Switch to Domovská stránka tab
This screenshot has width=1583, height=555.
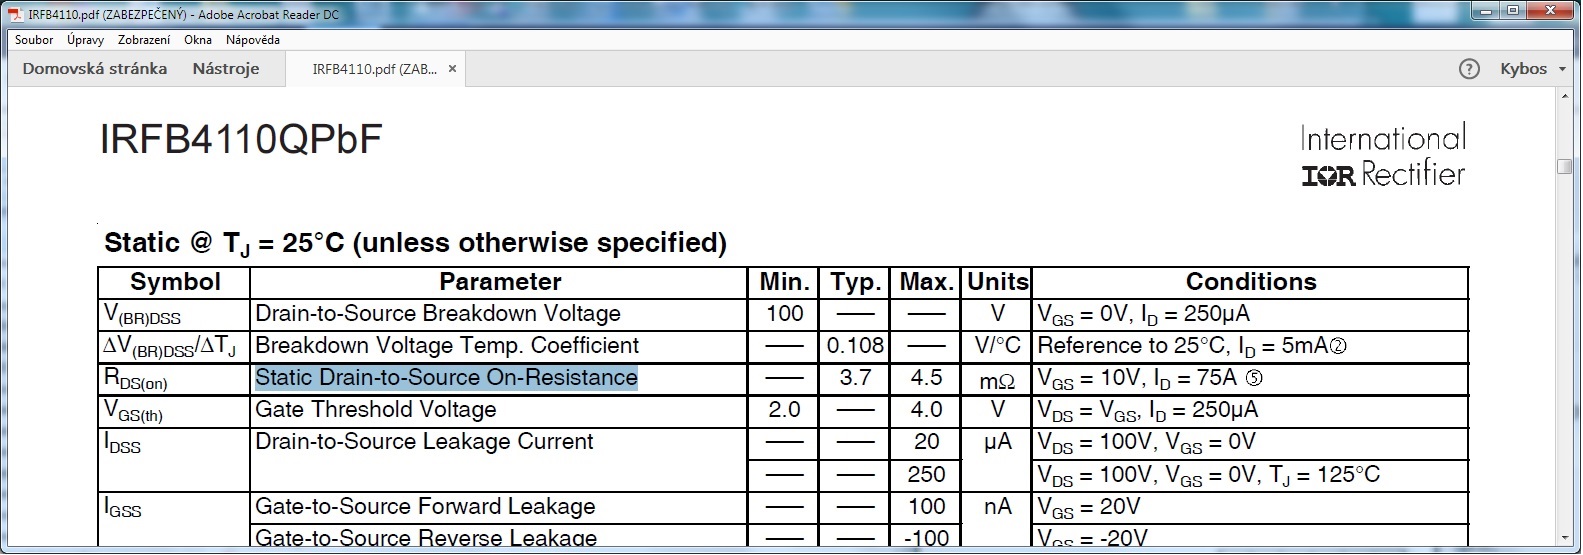point(95,69)
